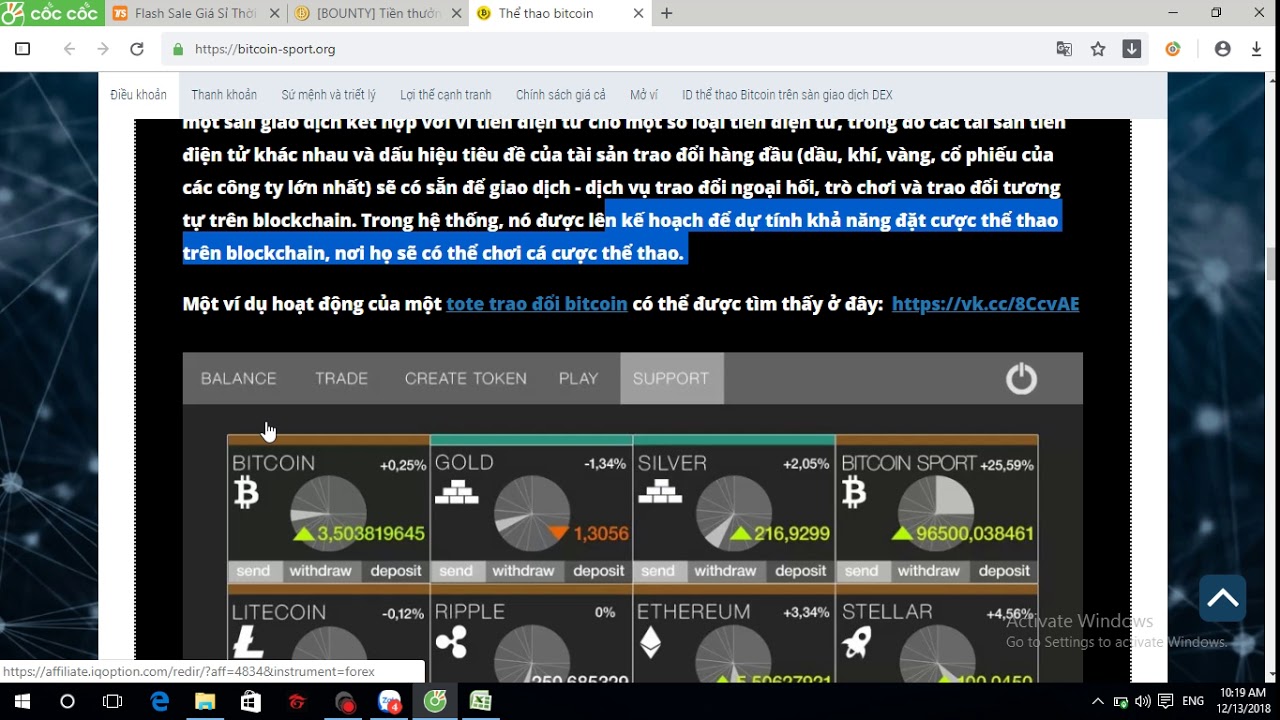This screenshot has height=720, width=1280.
Task: Open the volume control in system tray
Action: tap(1143, 702)
